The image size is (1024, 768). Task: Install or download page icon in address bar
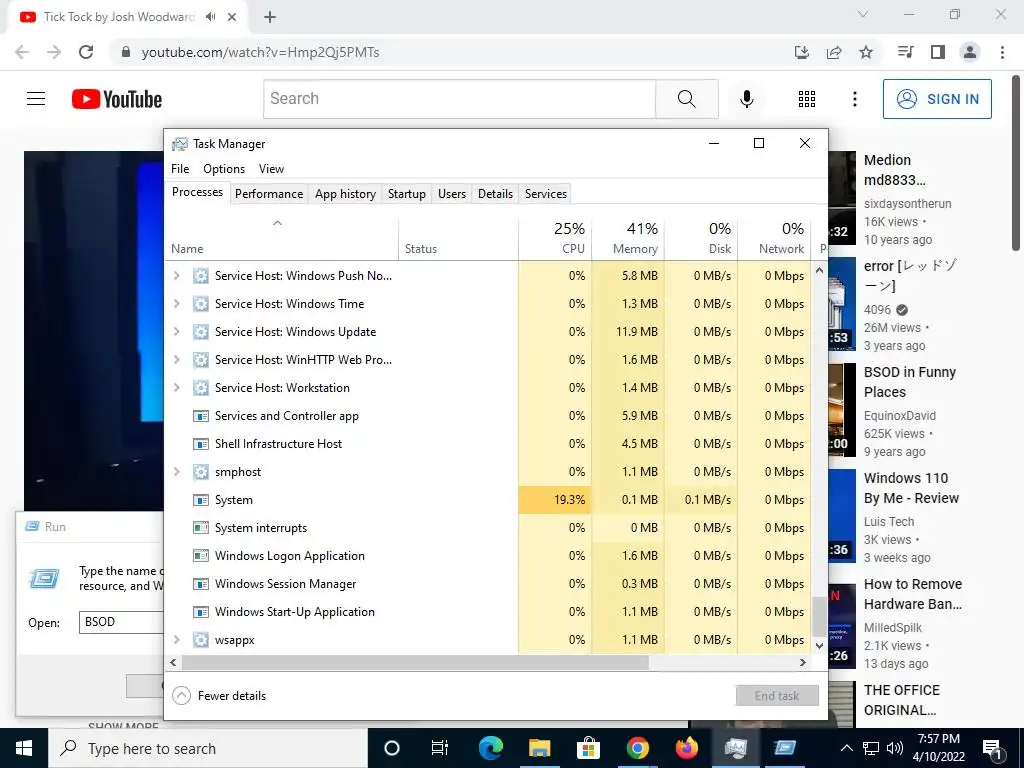coord(802,52)
